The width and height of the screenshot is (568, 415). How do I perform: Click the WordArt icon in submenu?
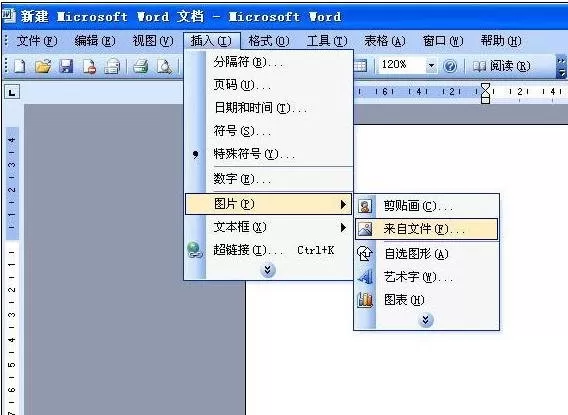tap(365, 277)
